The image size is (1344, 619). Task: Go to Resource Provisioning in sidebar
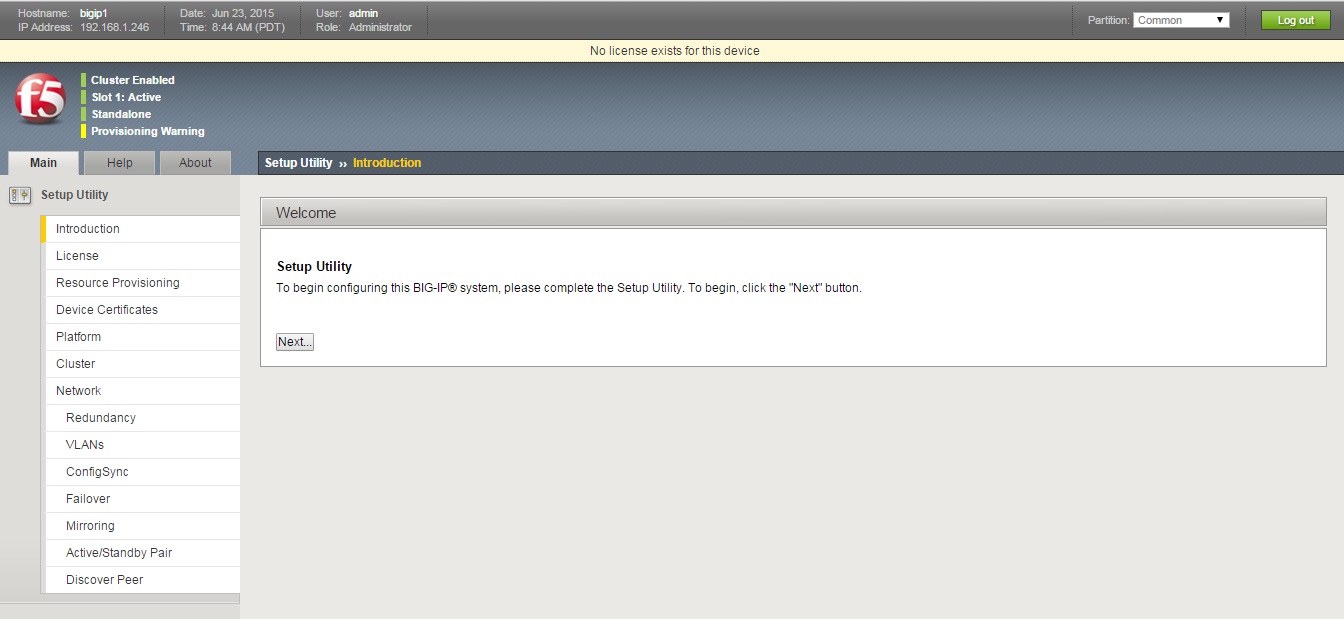117,283
